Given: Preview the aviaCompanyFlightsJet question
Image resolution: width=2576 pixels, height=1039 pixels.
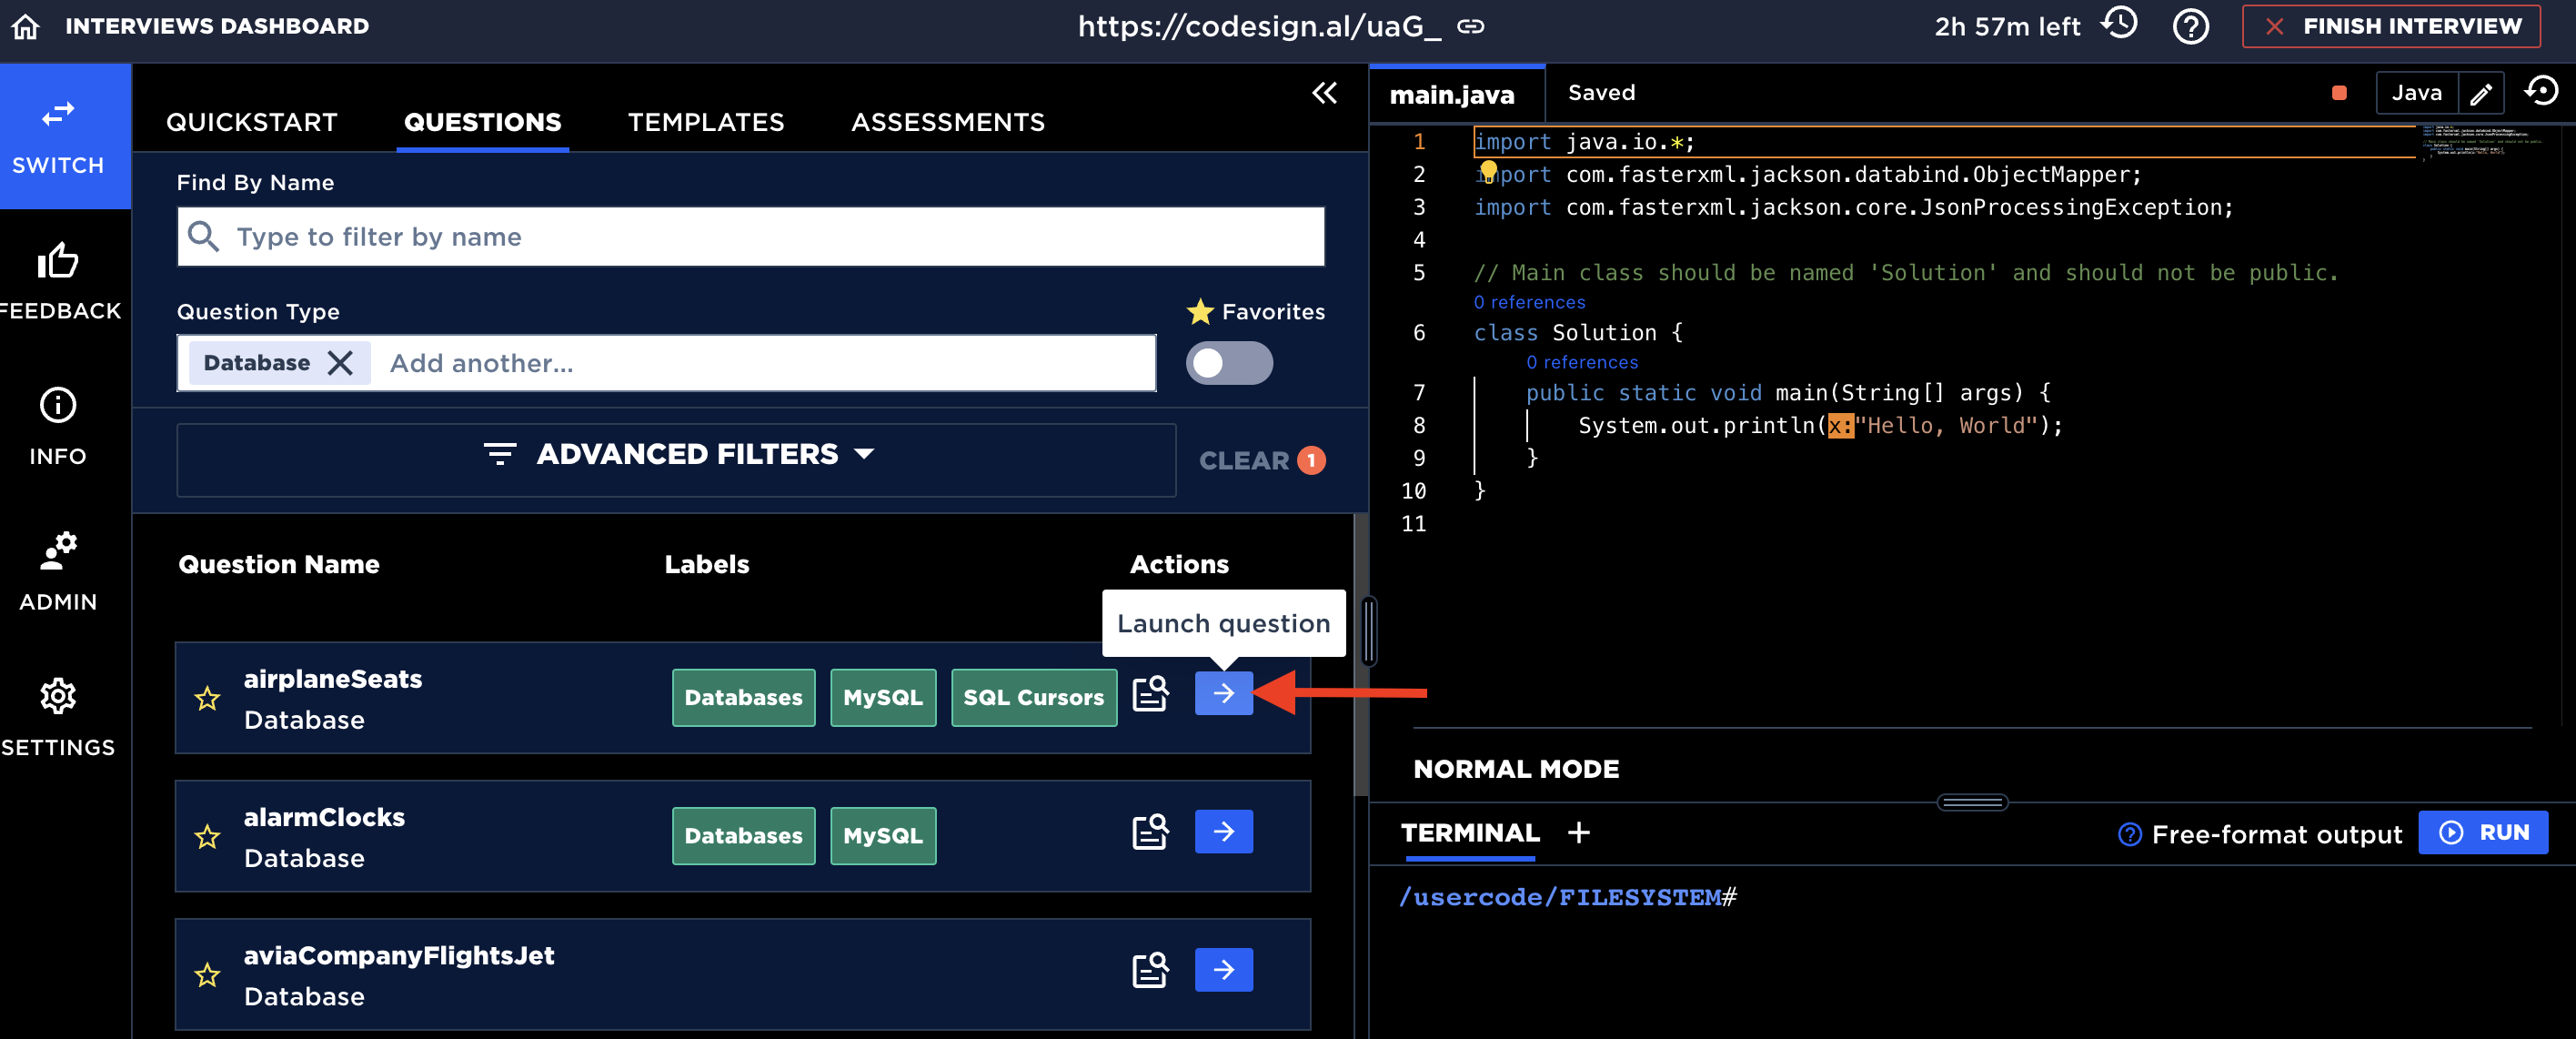Looking at the screenshot, I should click(1150, 970).
